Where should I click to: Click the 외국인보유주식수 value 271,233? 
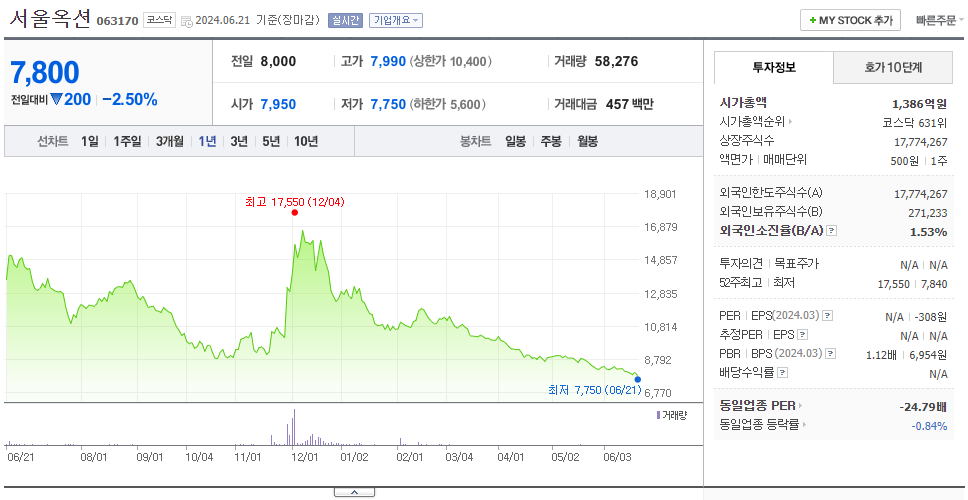926,213
